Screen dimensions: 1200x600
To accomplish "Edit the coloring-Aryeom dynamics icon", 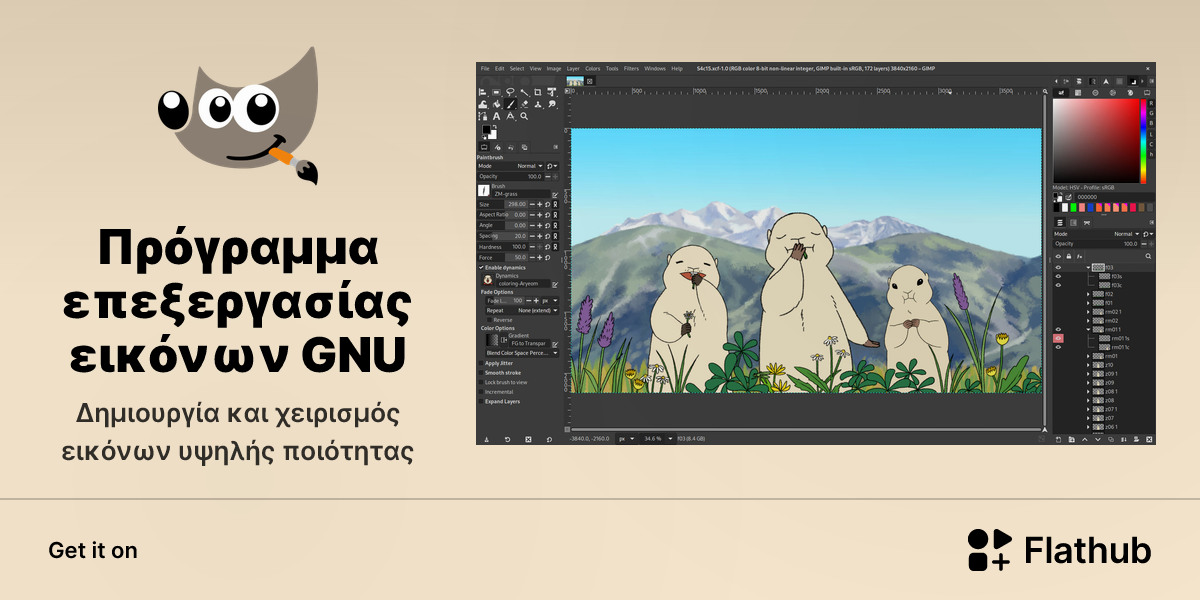I will pos(555,285).
